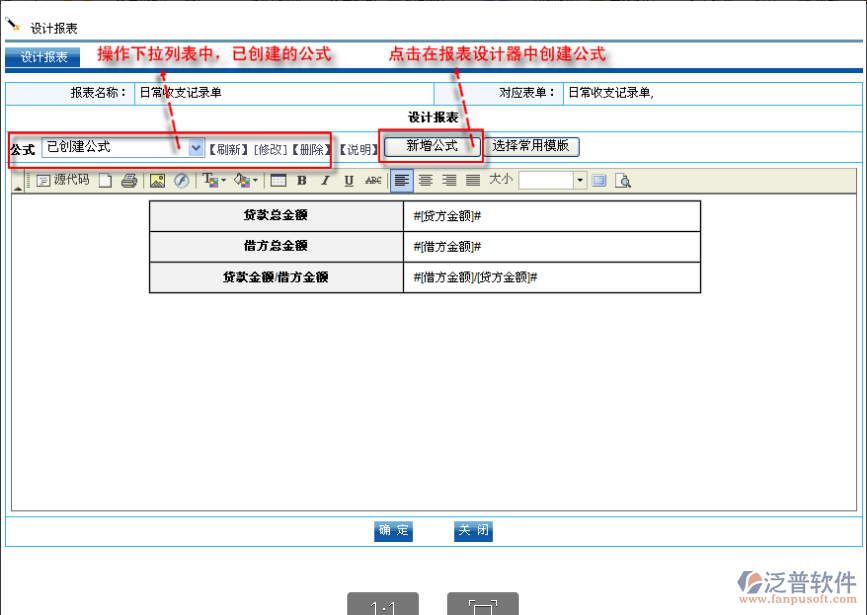Click the insert image icon
The image size is (867, 615).
tap(157, 181)
